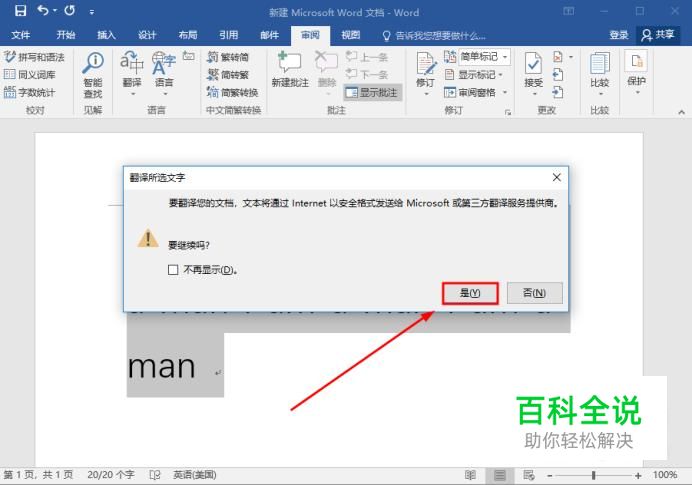Convert text with 繁转简

pos(228,57)
